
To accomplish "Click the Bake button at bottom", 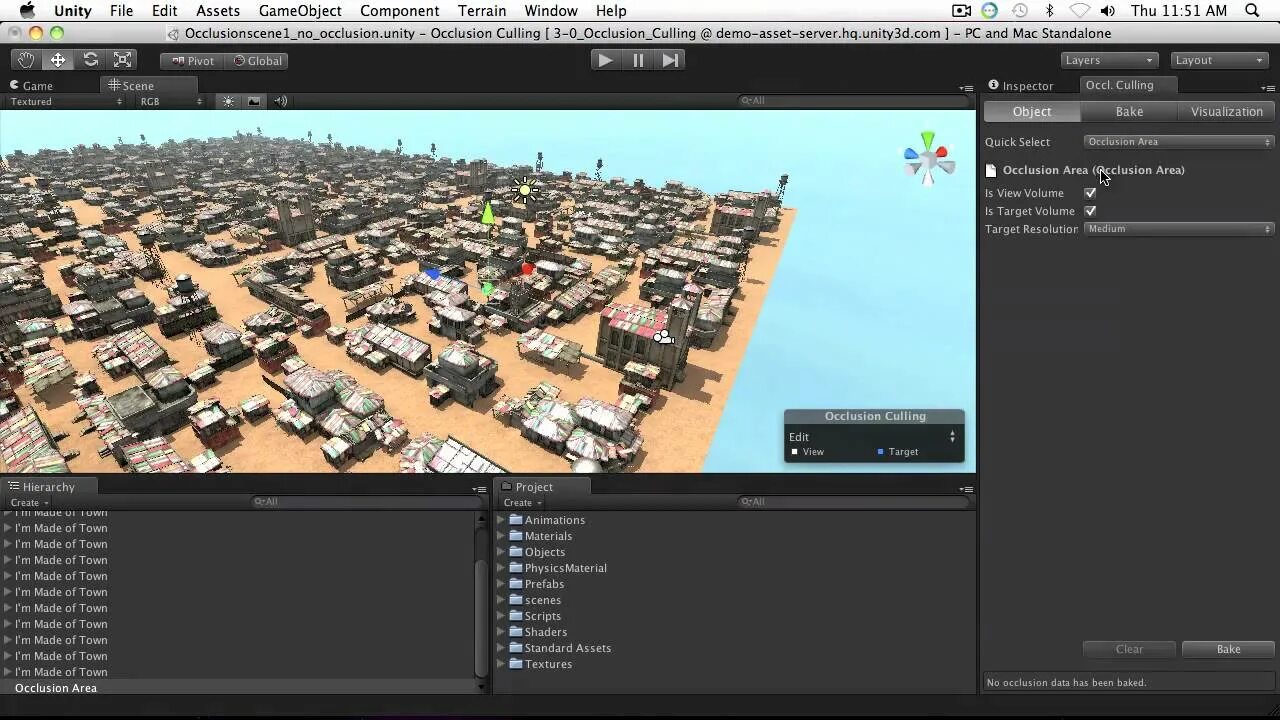I will point(1228,649).
